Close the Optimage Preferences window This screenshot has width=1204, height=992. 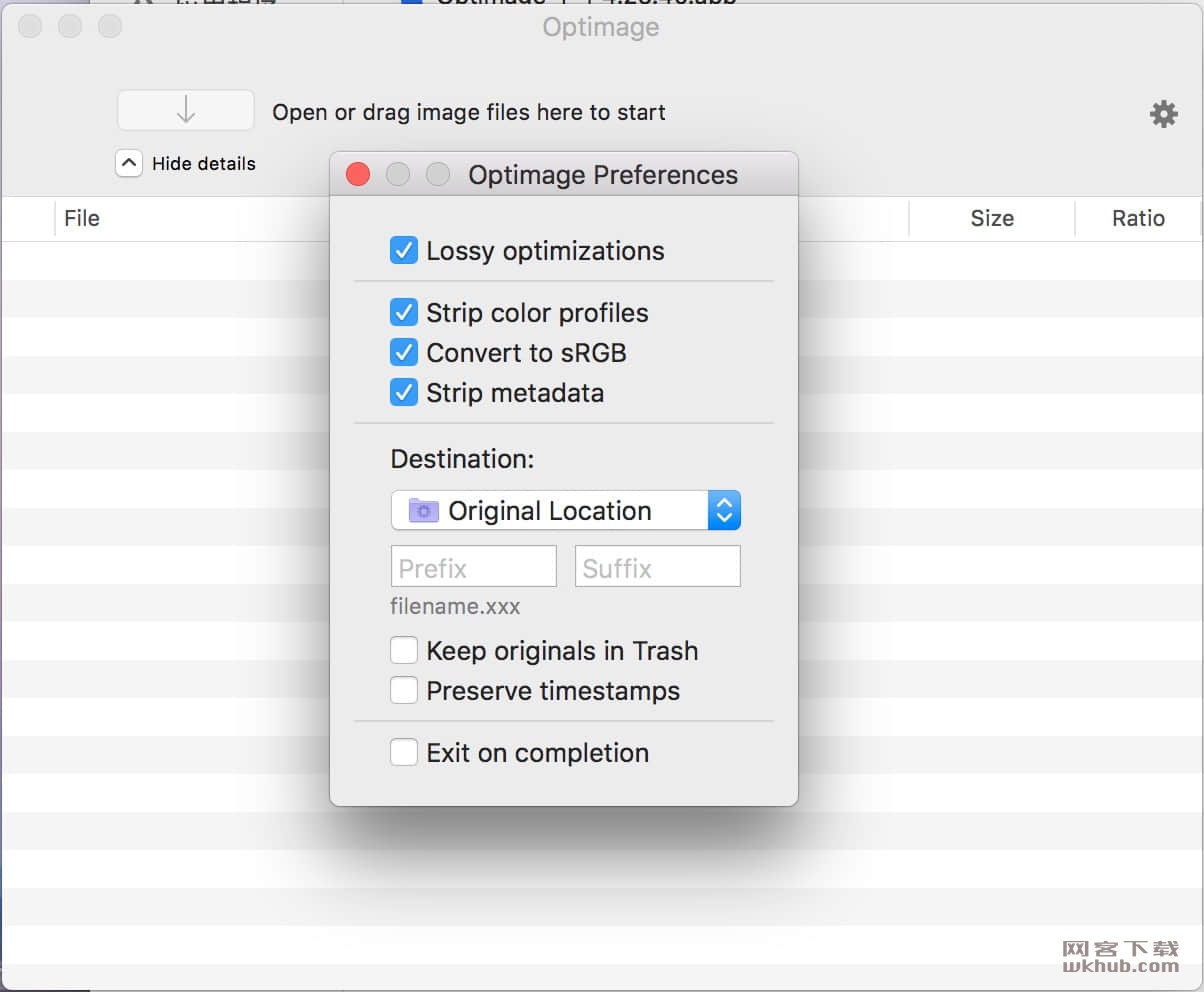click(x=358, y=175)
